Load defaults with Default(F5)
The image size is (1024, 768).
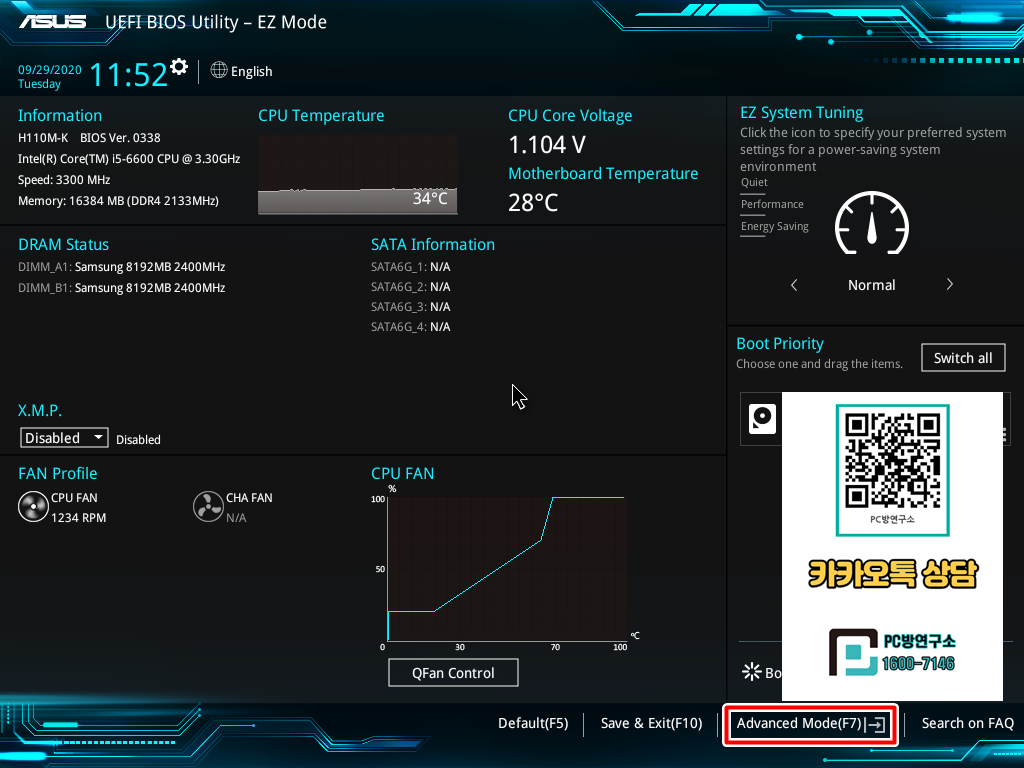tap(533, 723)
